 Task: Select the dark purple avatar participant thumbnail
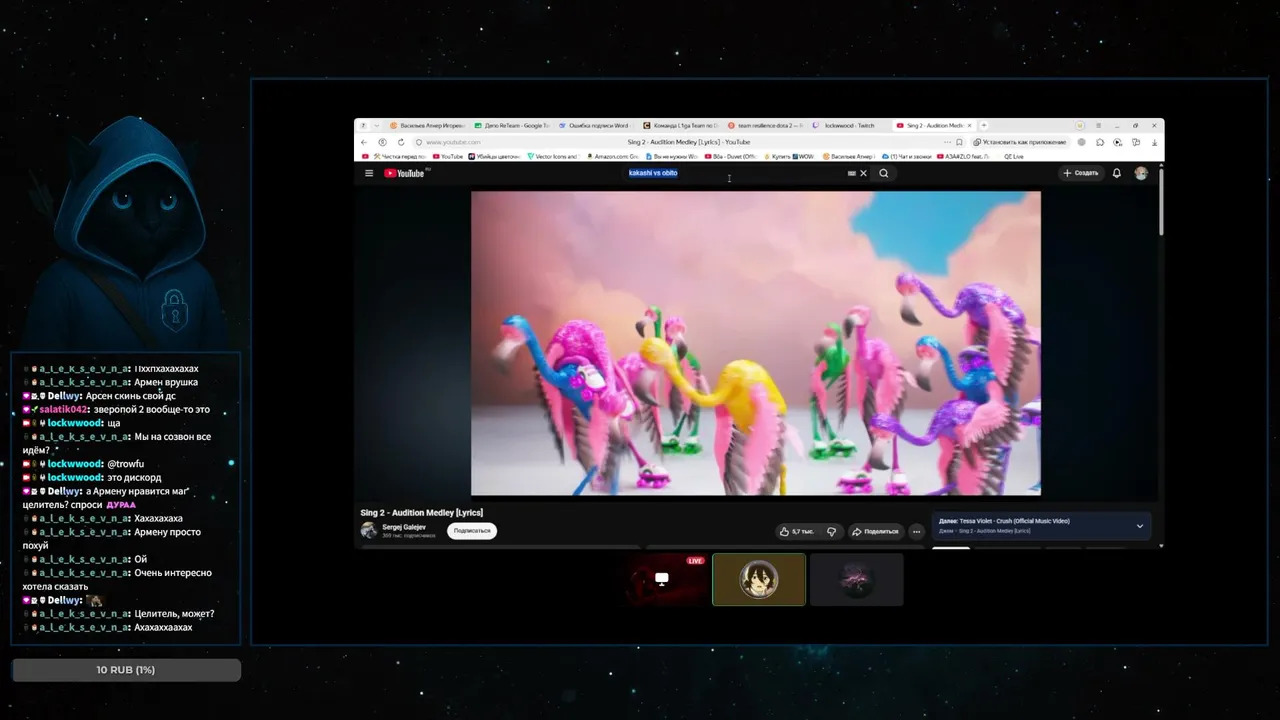857,580
